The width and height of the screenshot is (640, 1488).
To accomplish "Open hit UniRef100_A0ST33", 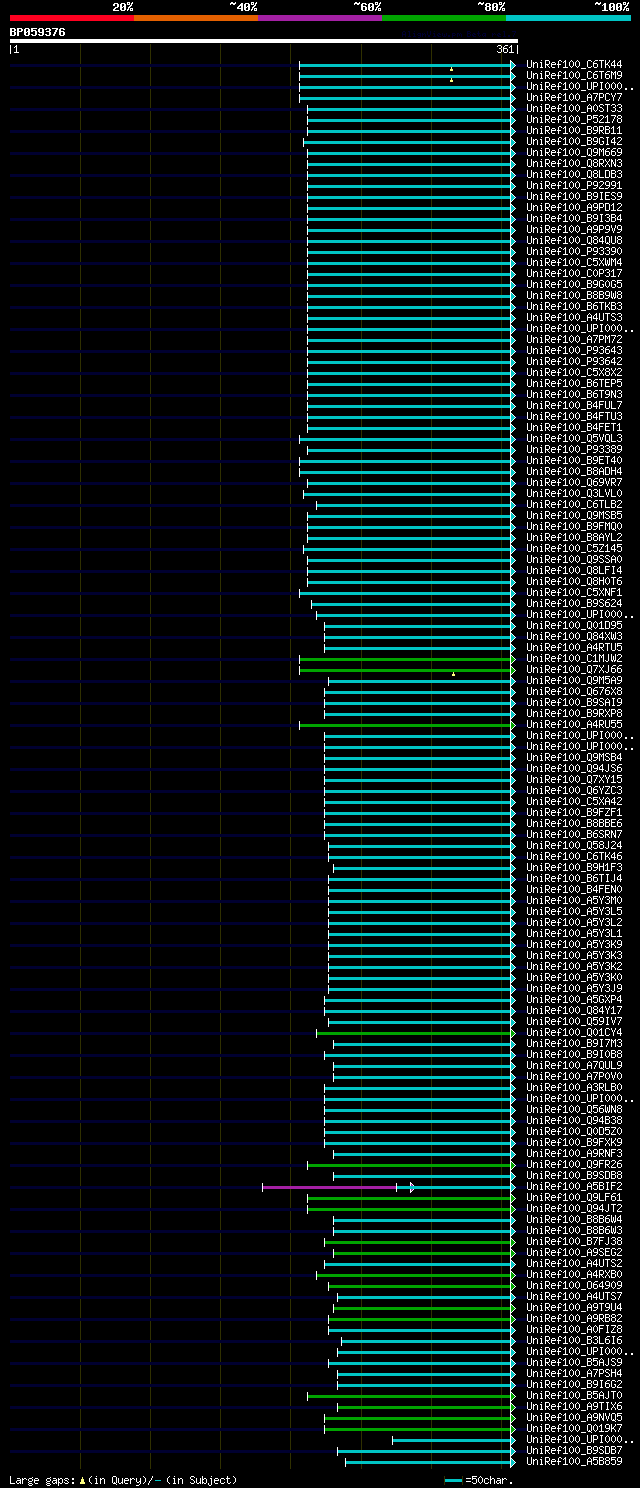I will coord(573,109).
